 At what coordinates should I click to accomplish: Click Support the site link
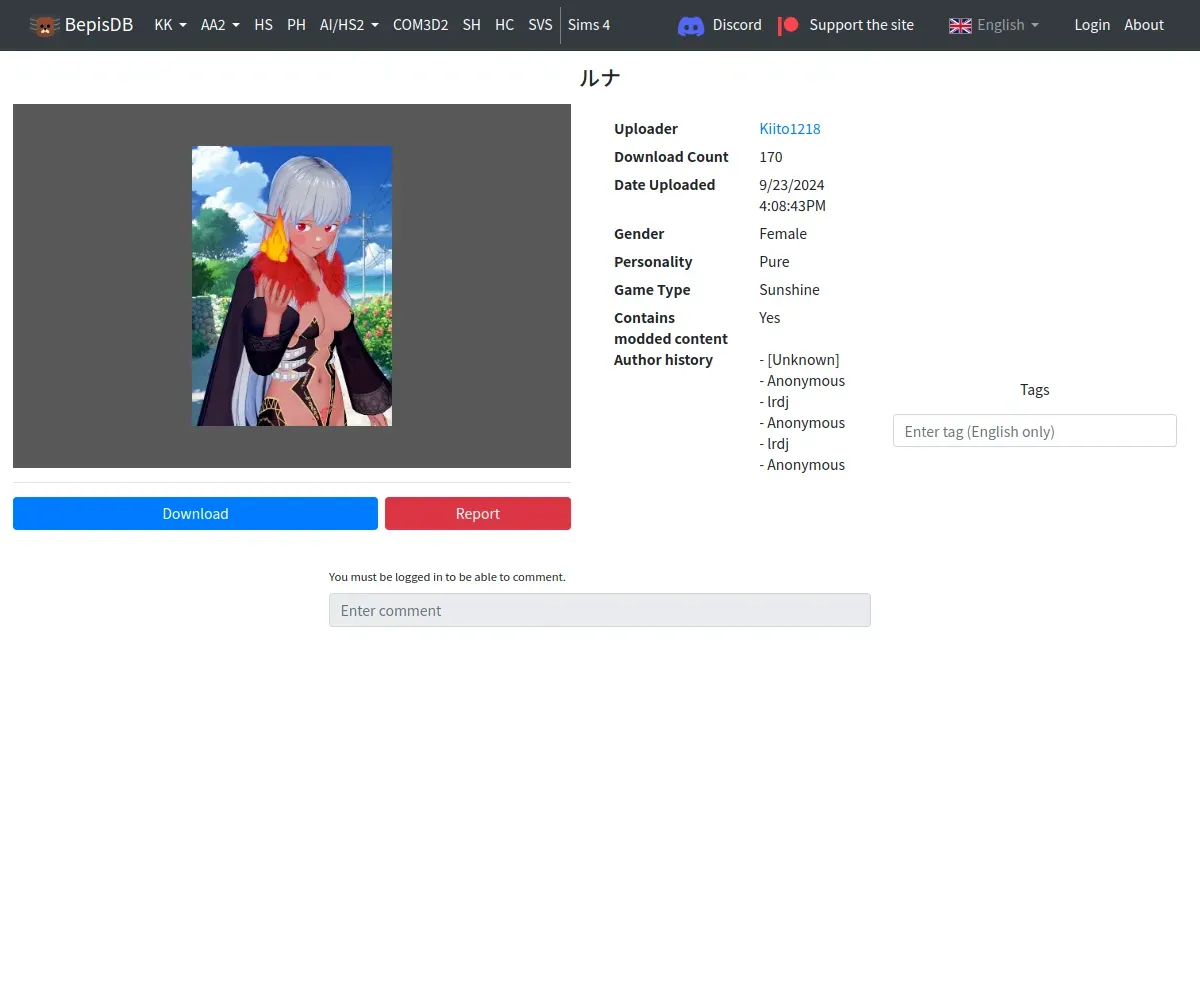pyautogui.click(x=861, y=25)
